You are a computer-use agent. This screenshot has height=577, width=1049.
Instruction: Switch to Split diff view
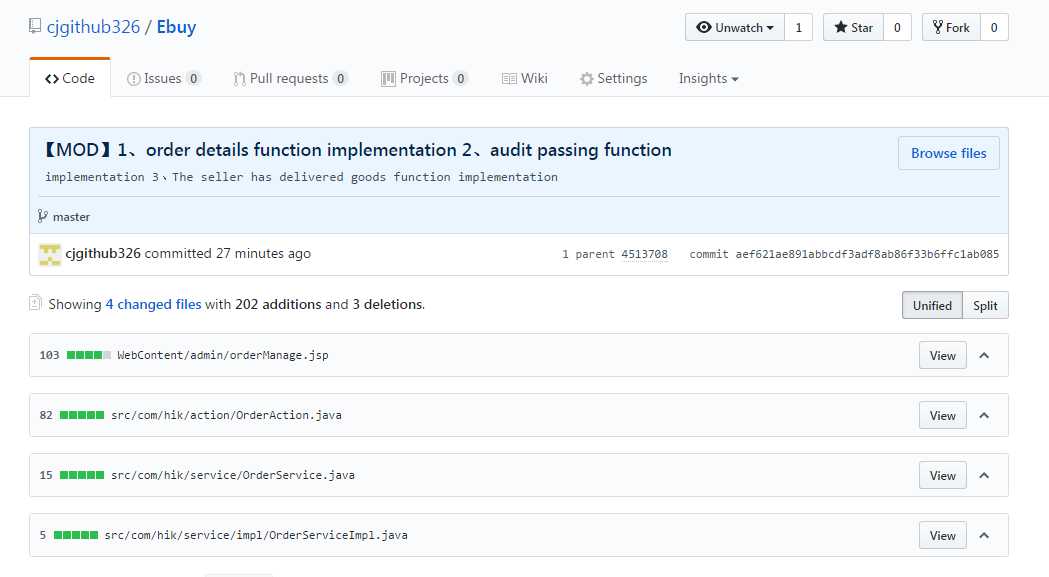tap(985, 305)
